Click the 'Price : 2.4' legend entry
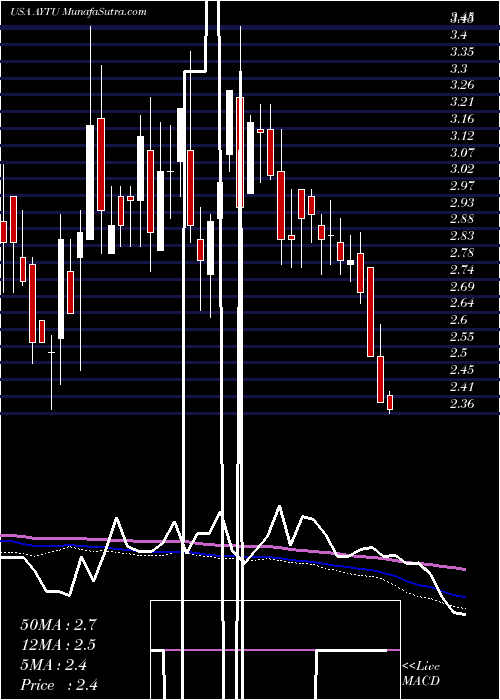The width and height of the screenshot is (500, 700). click(x=58, y=685)
